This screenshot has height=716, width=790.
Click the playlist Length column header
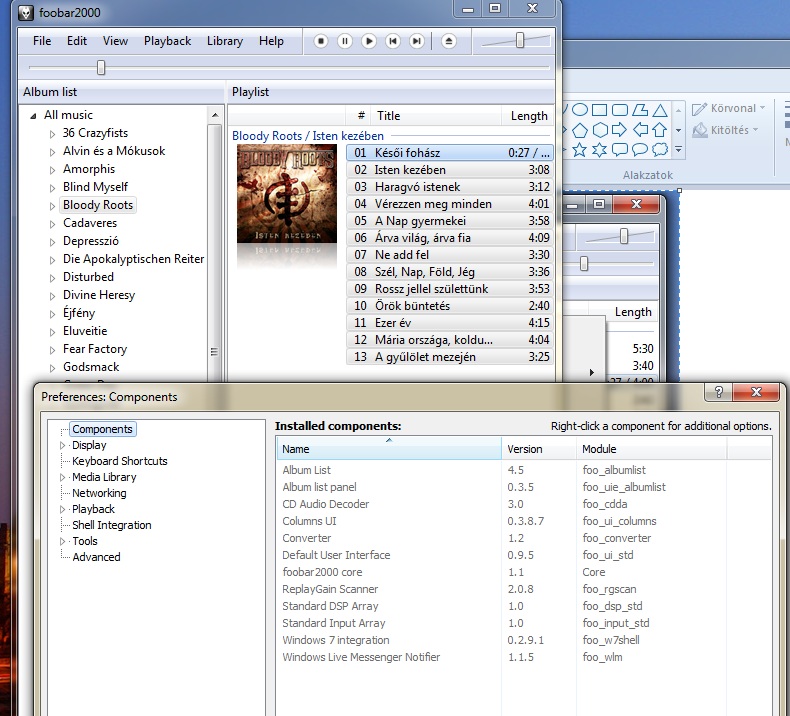[527, 116]
